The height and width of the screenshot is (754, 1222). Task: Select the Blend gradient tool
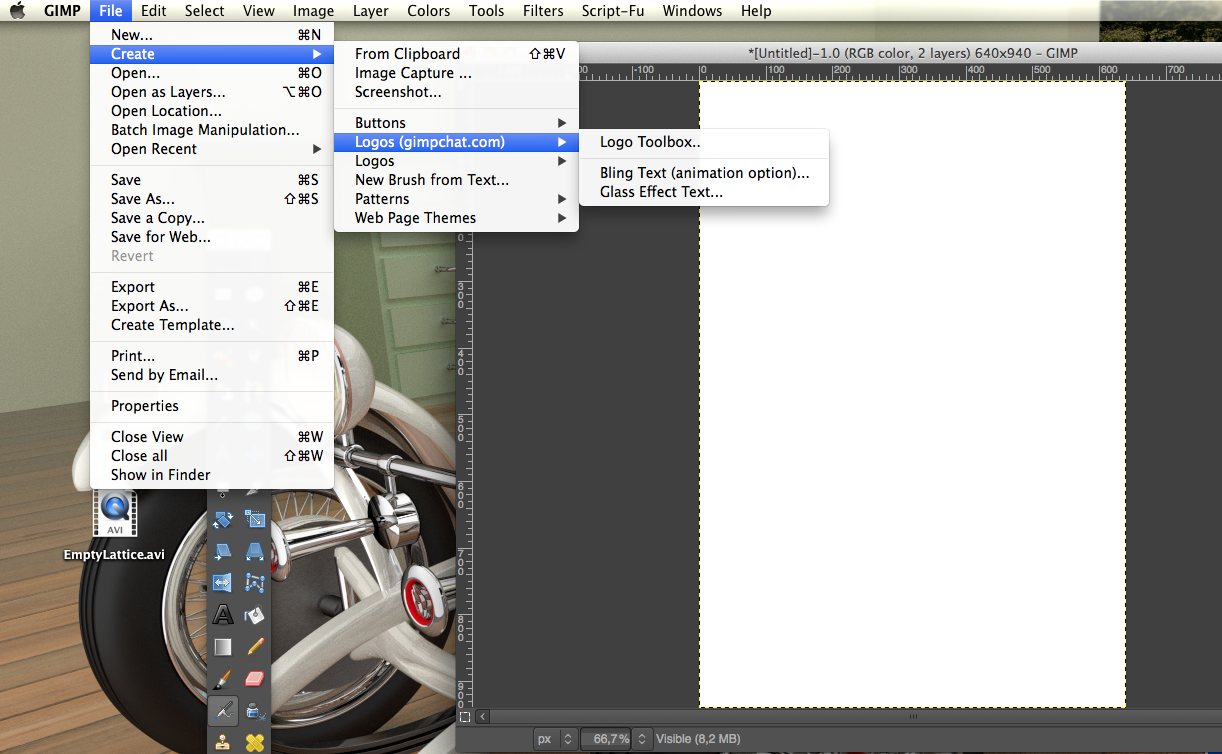223,646
